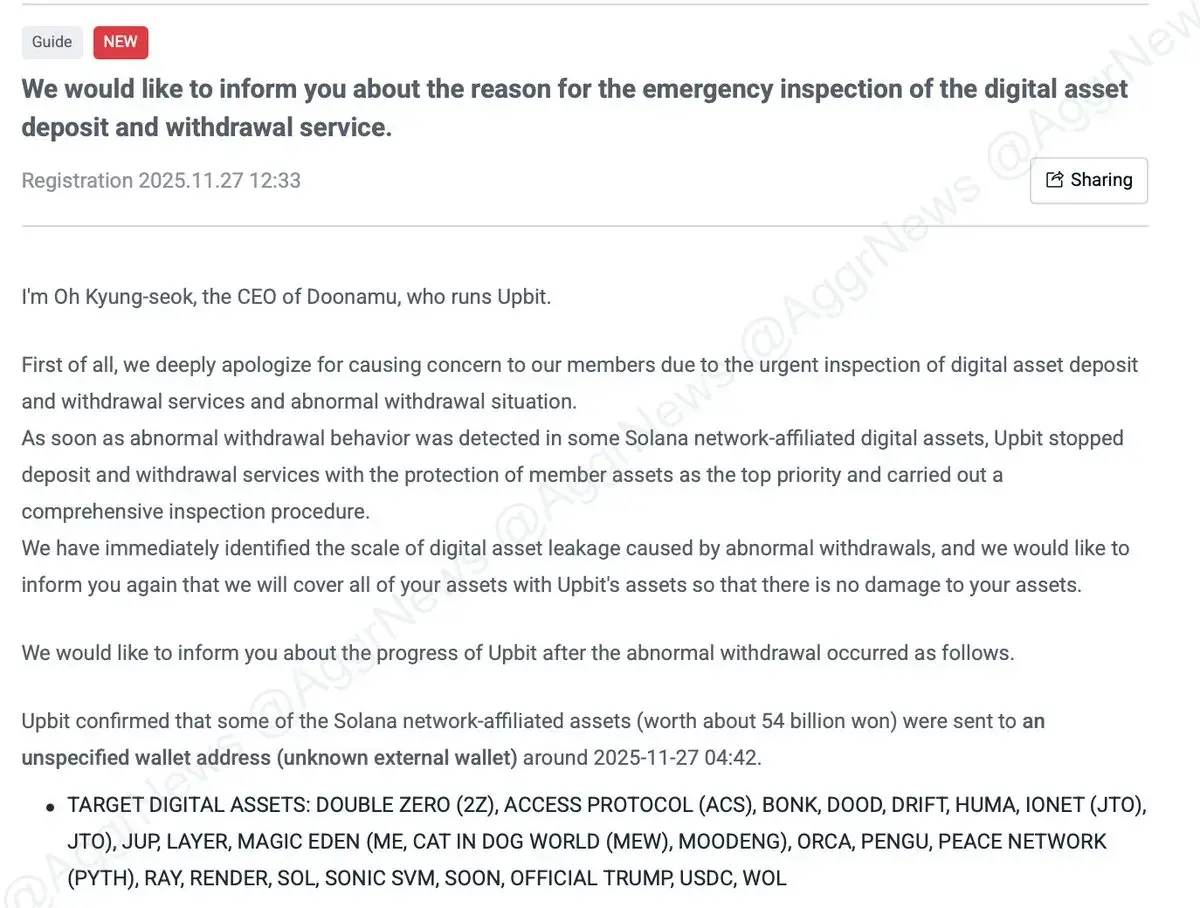This screenshot has width=1200, height=908.
Task: Click the red NEW badge
Action: pyautogui.click(x=121, y=42)
